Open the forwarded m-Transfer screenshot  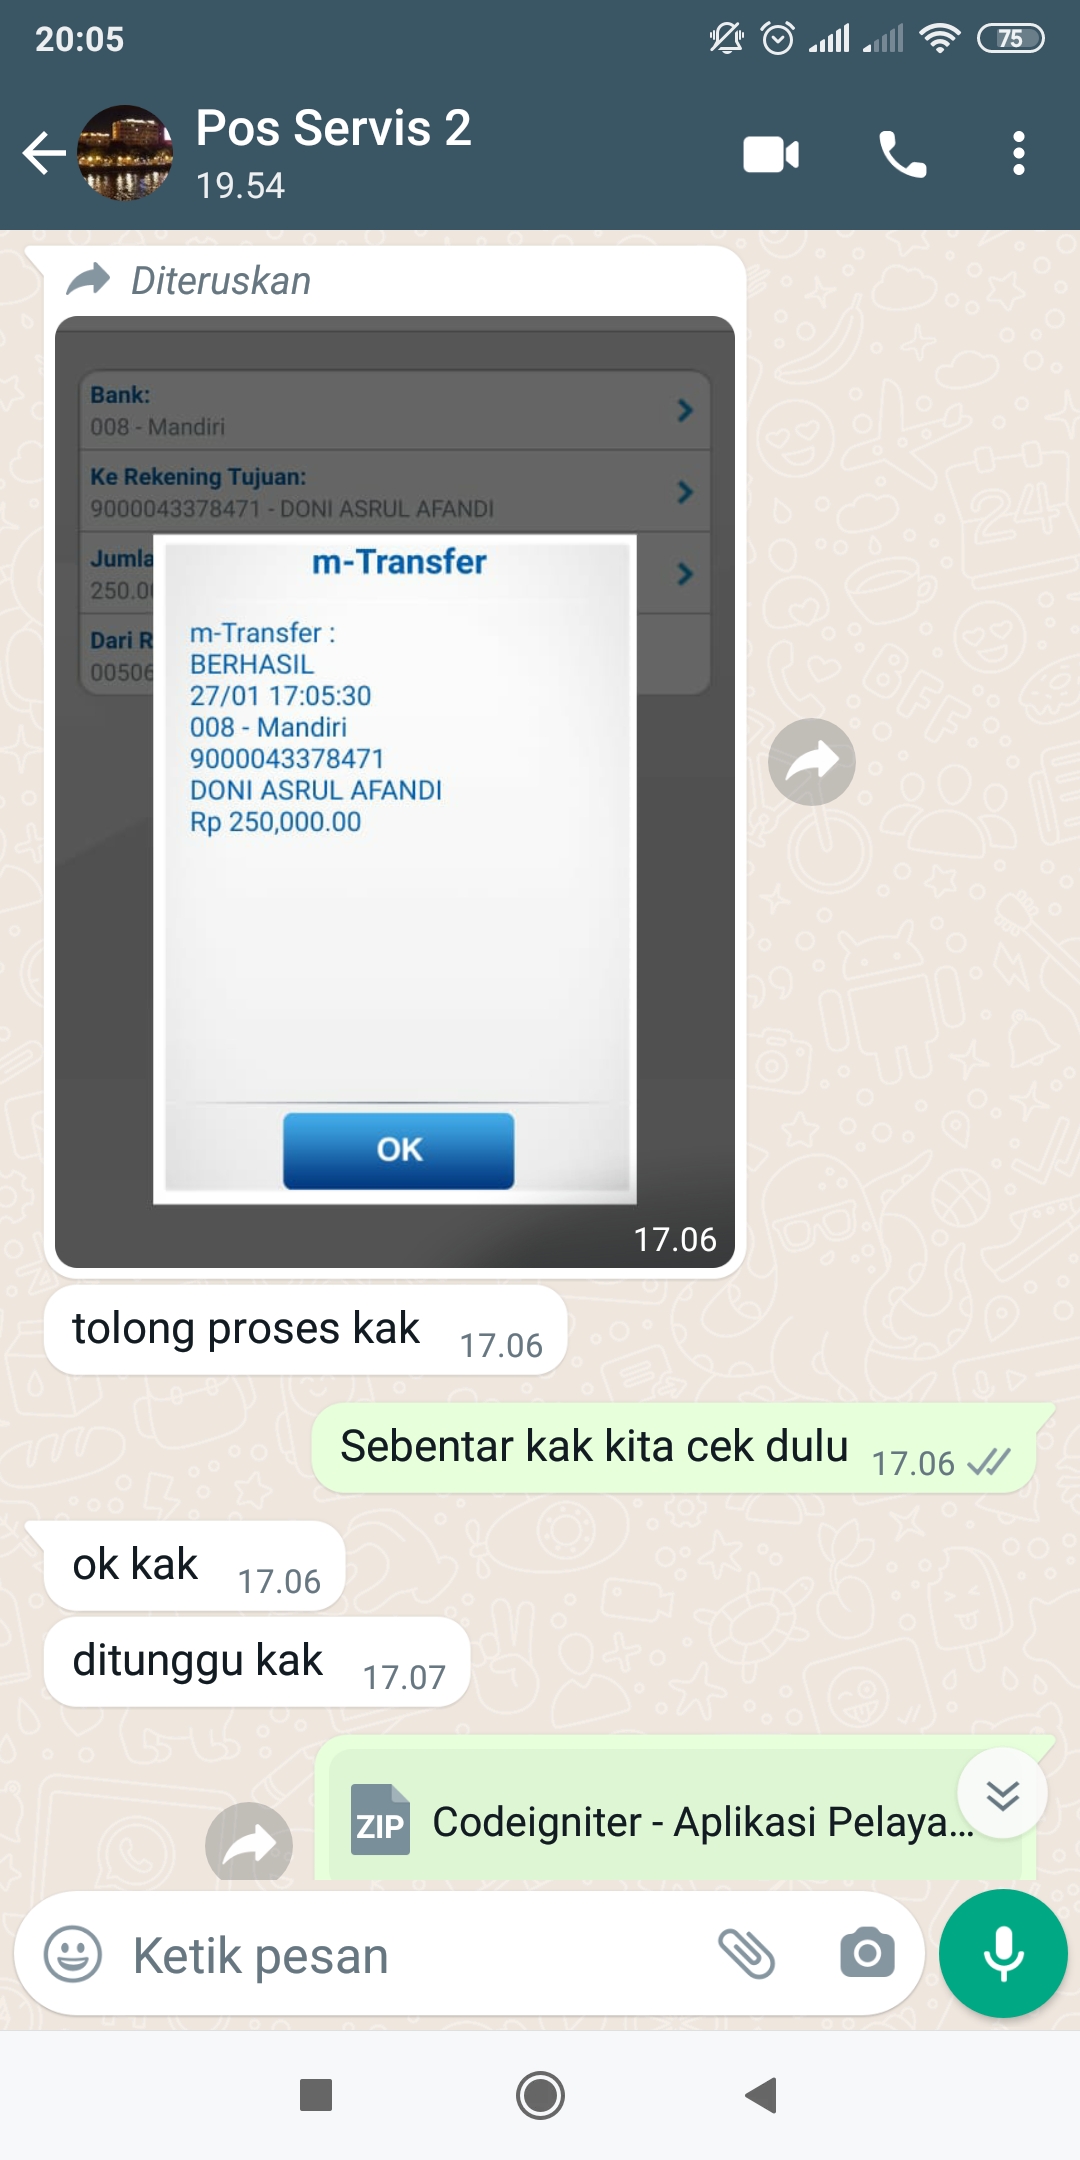[x=395, y=792]
